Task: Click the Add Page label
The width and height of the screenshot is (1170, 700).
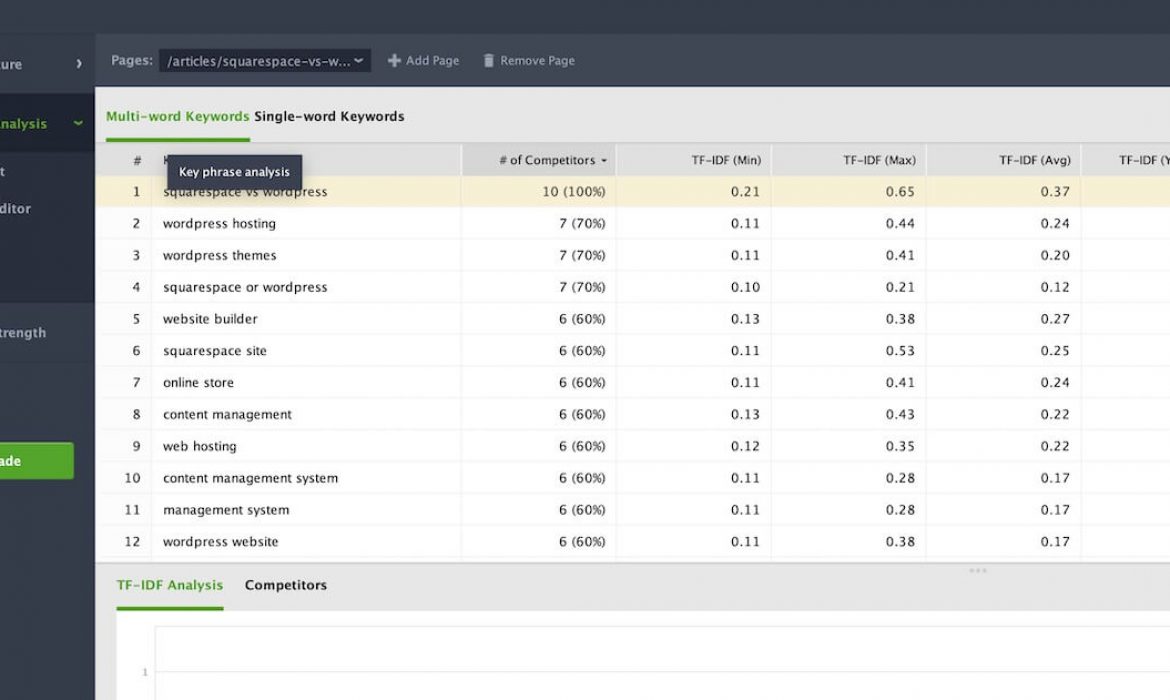Action: (x=432, y=60)
